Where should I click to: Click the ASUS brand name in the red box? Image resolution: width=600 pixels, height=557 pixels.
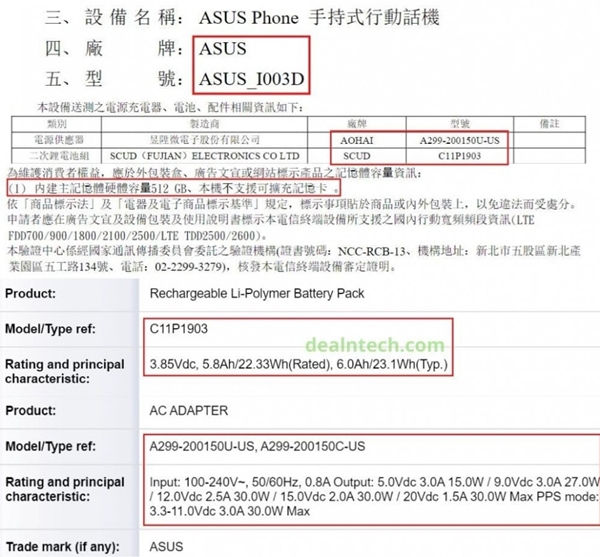click(223, 49)
